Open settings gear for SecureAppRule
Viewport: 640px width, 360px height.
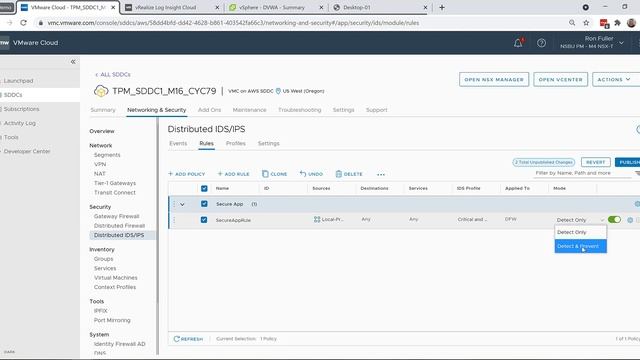(x=630, y=220)
